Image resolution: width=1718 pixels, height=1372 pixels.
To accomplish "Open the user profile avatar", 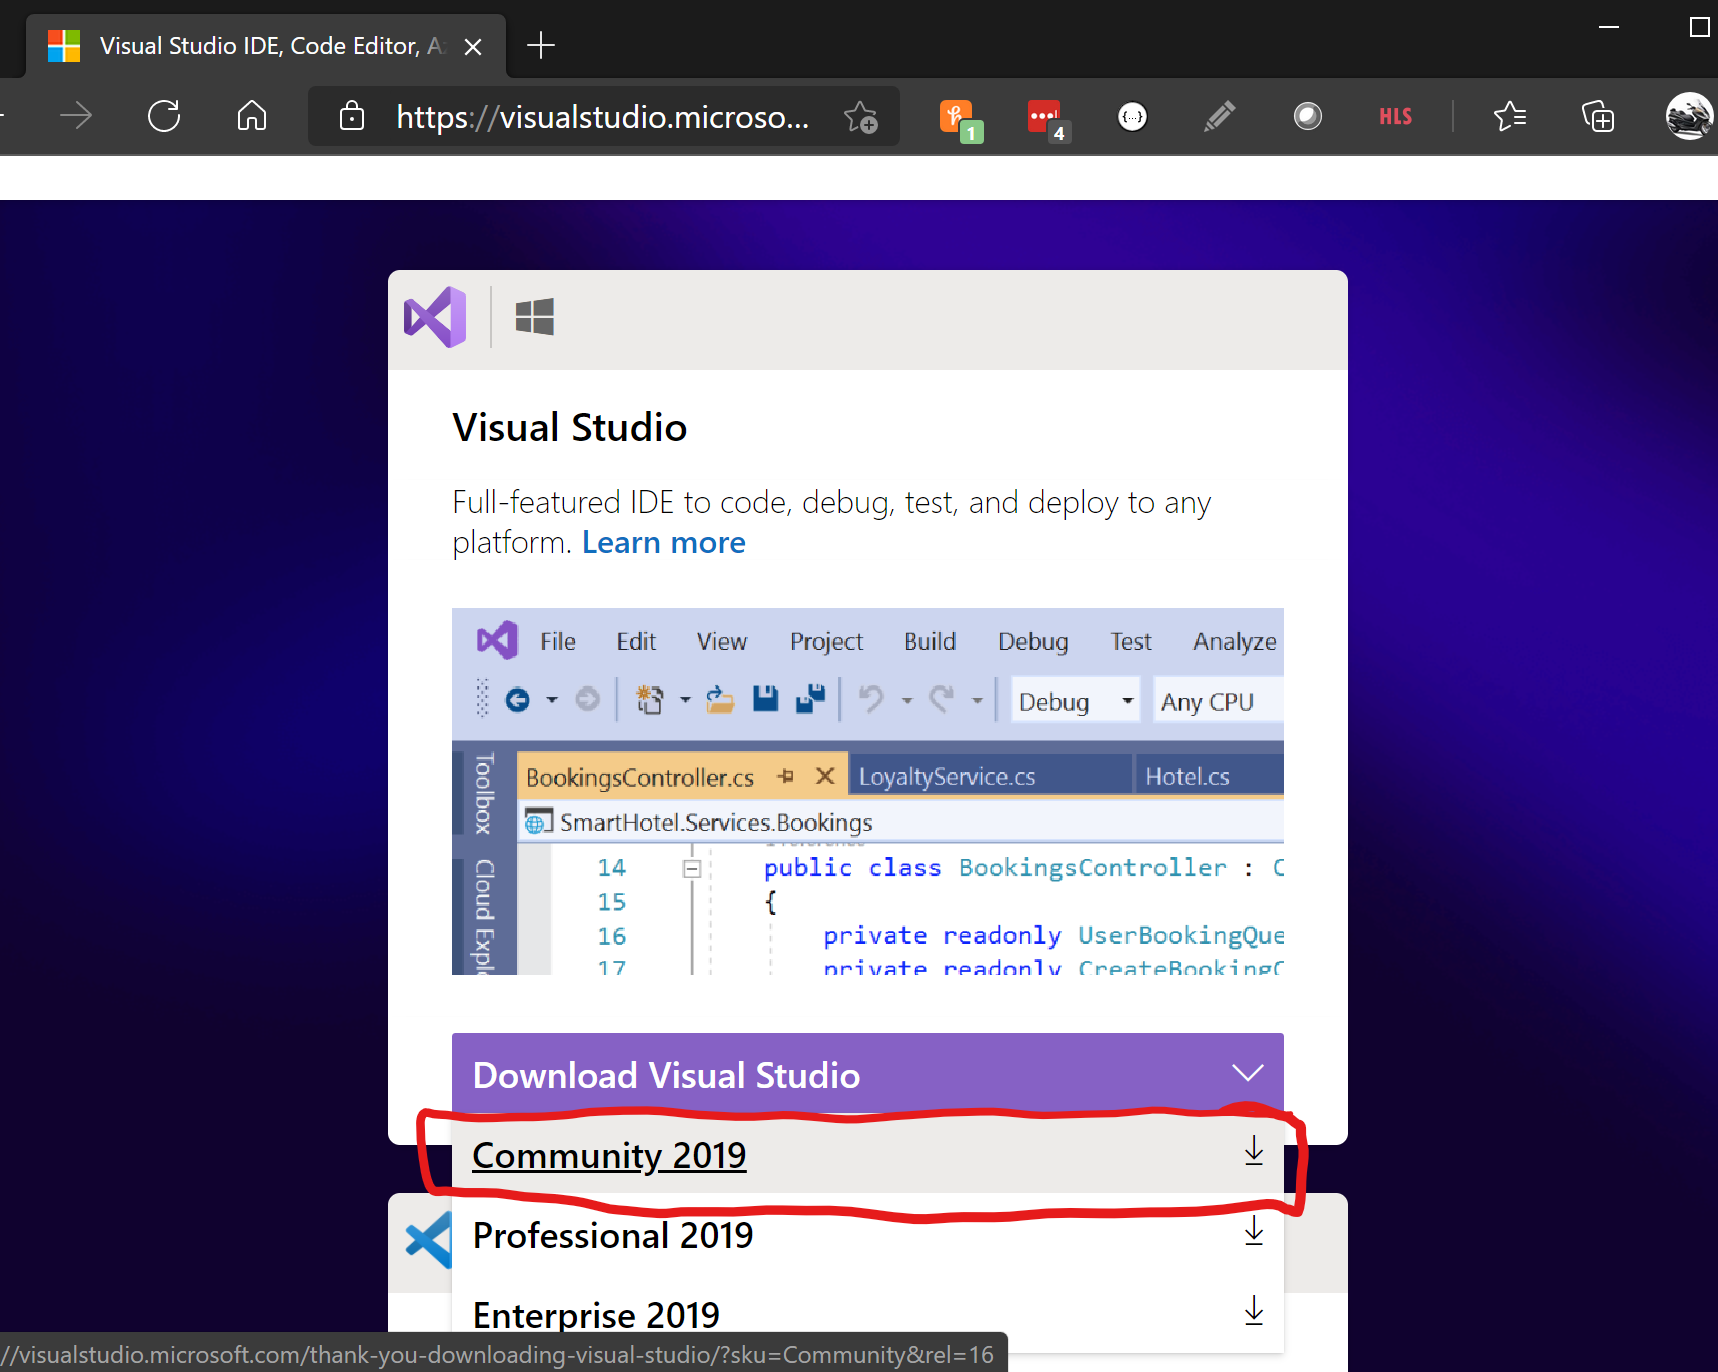I will point(1690,117).
